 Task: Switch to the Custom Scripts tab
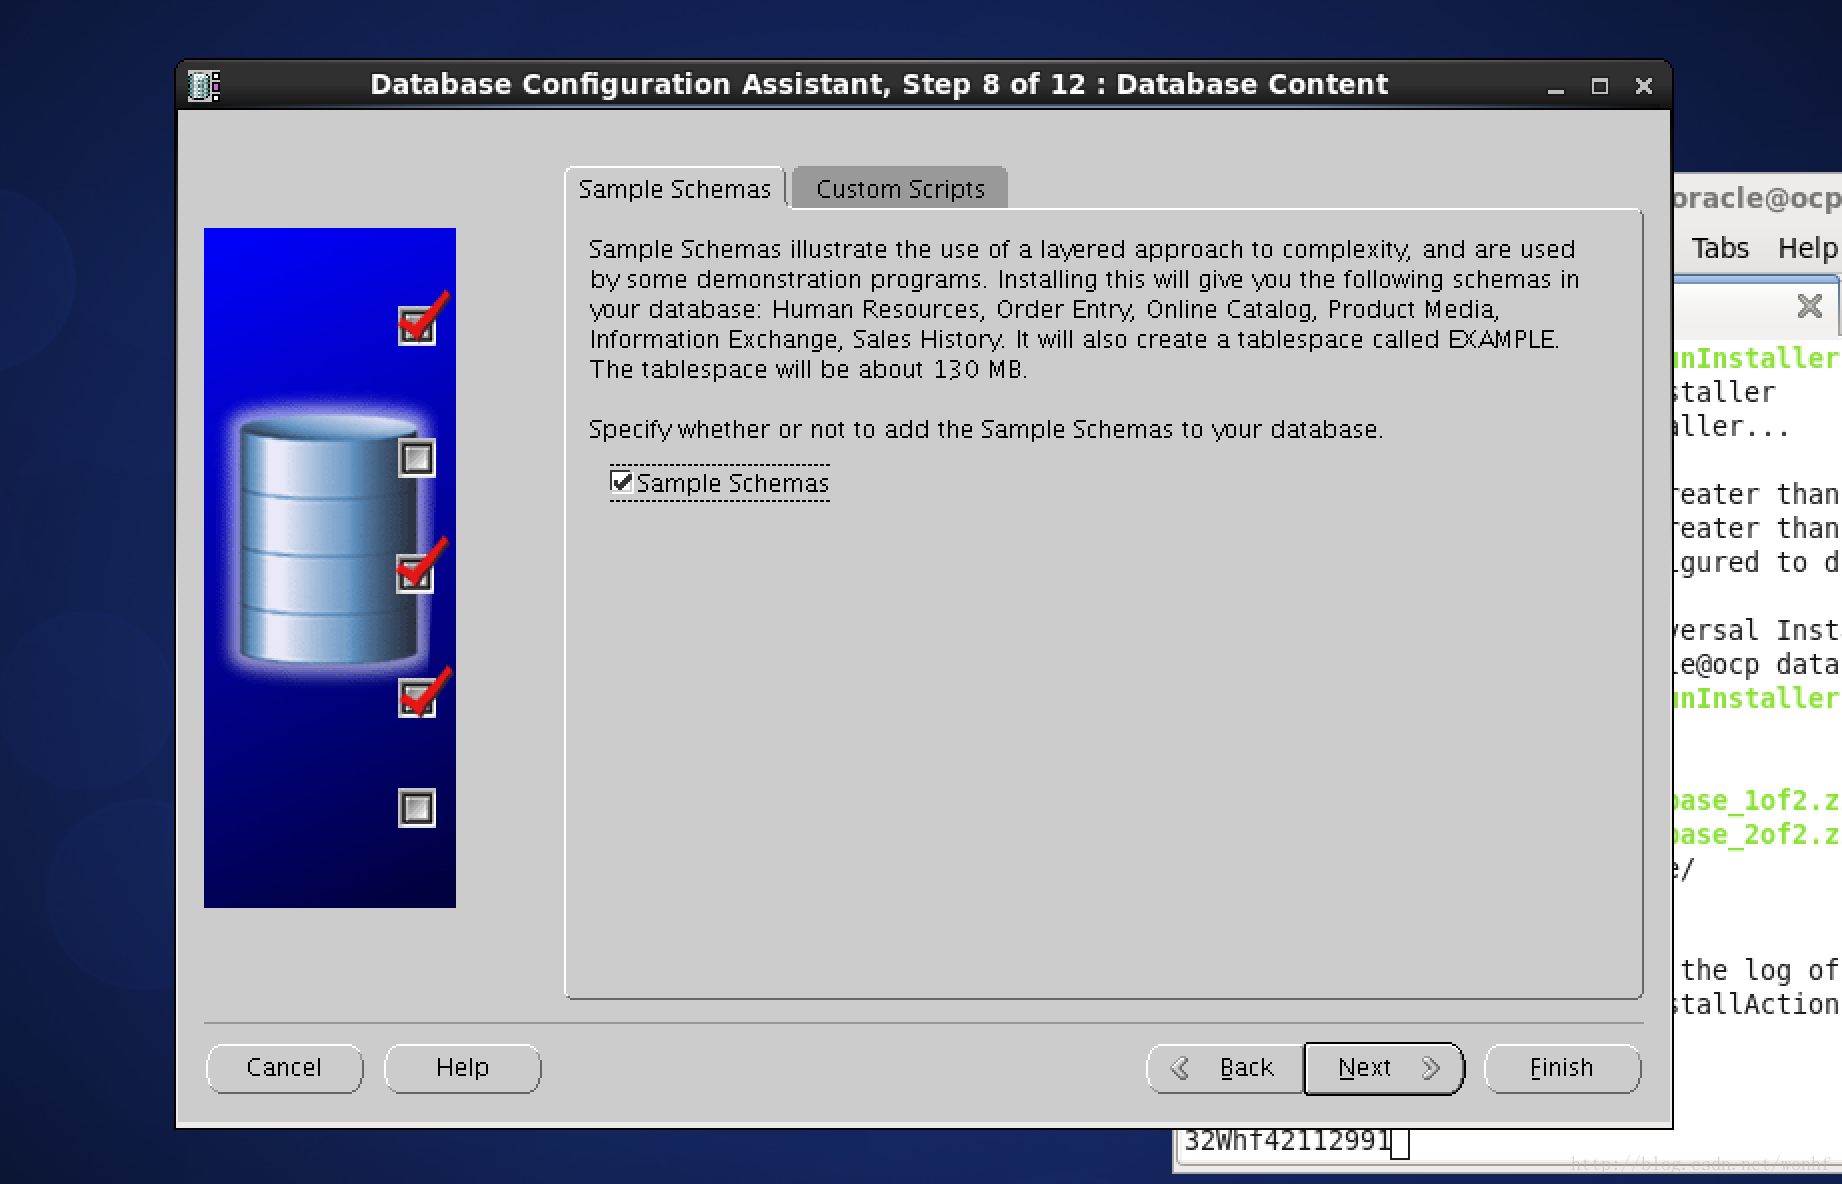click(x=900, y=189)
